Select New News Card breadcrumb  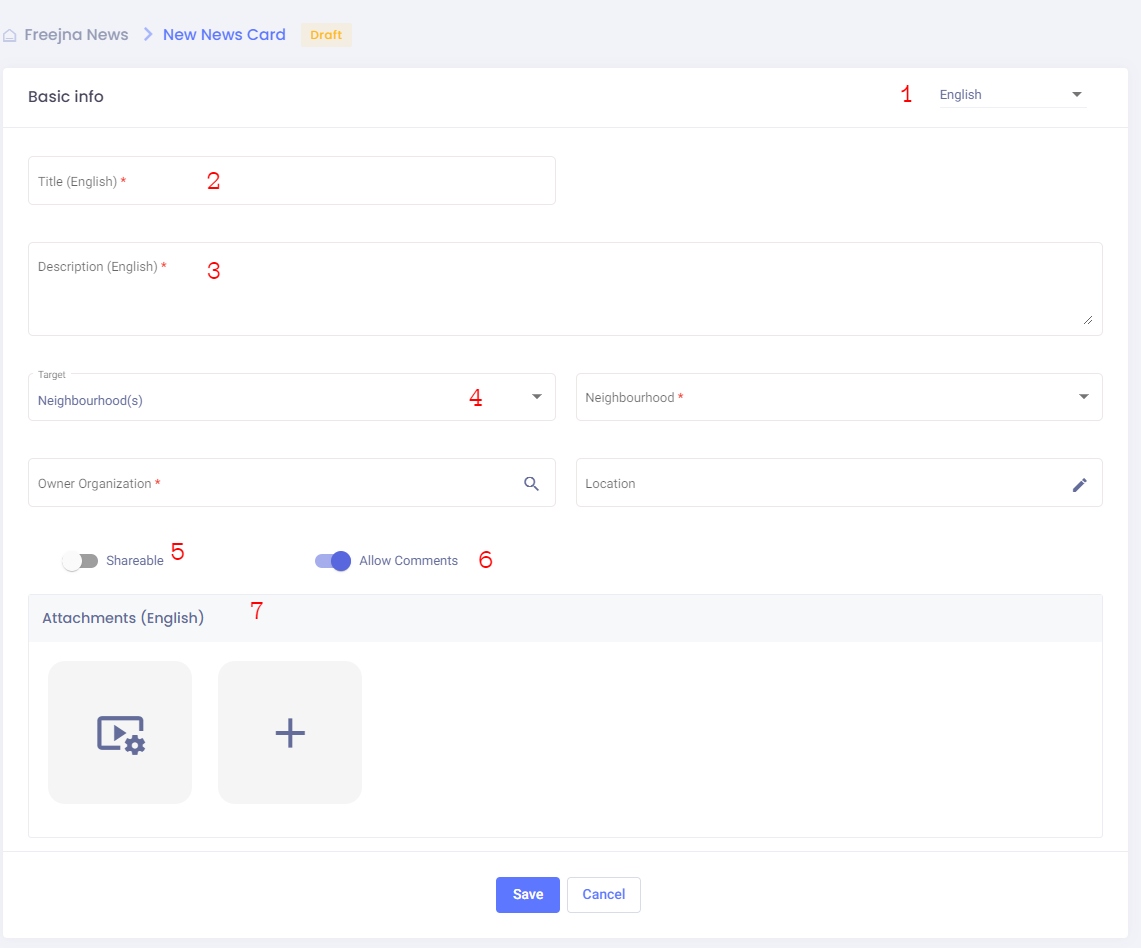[224, 35]
